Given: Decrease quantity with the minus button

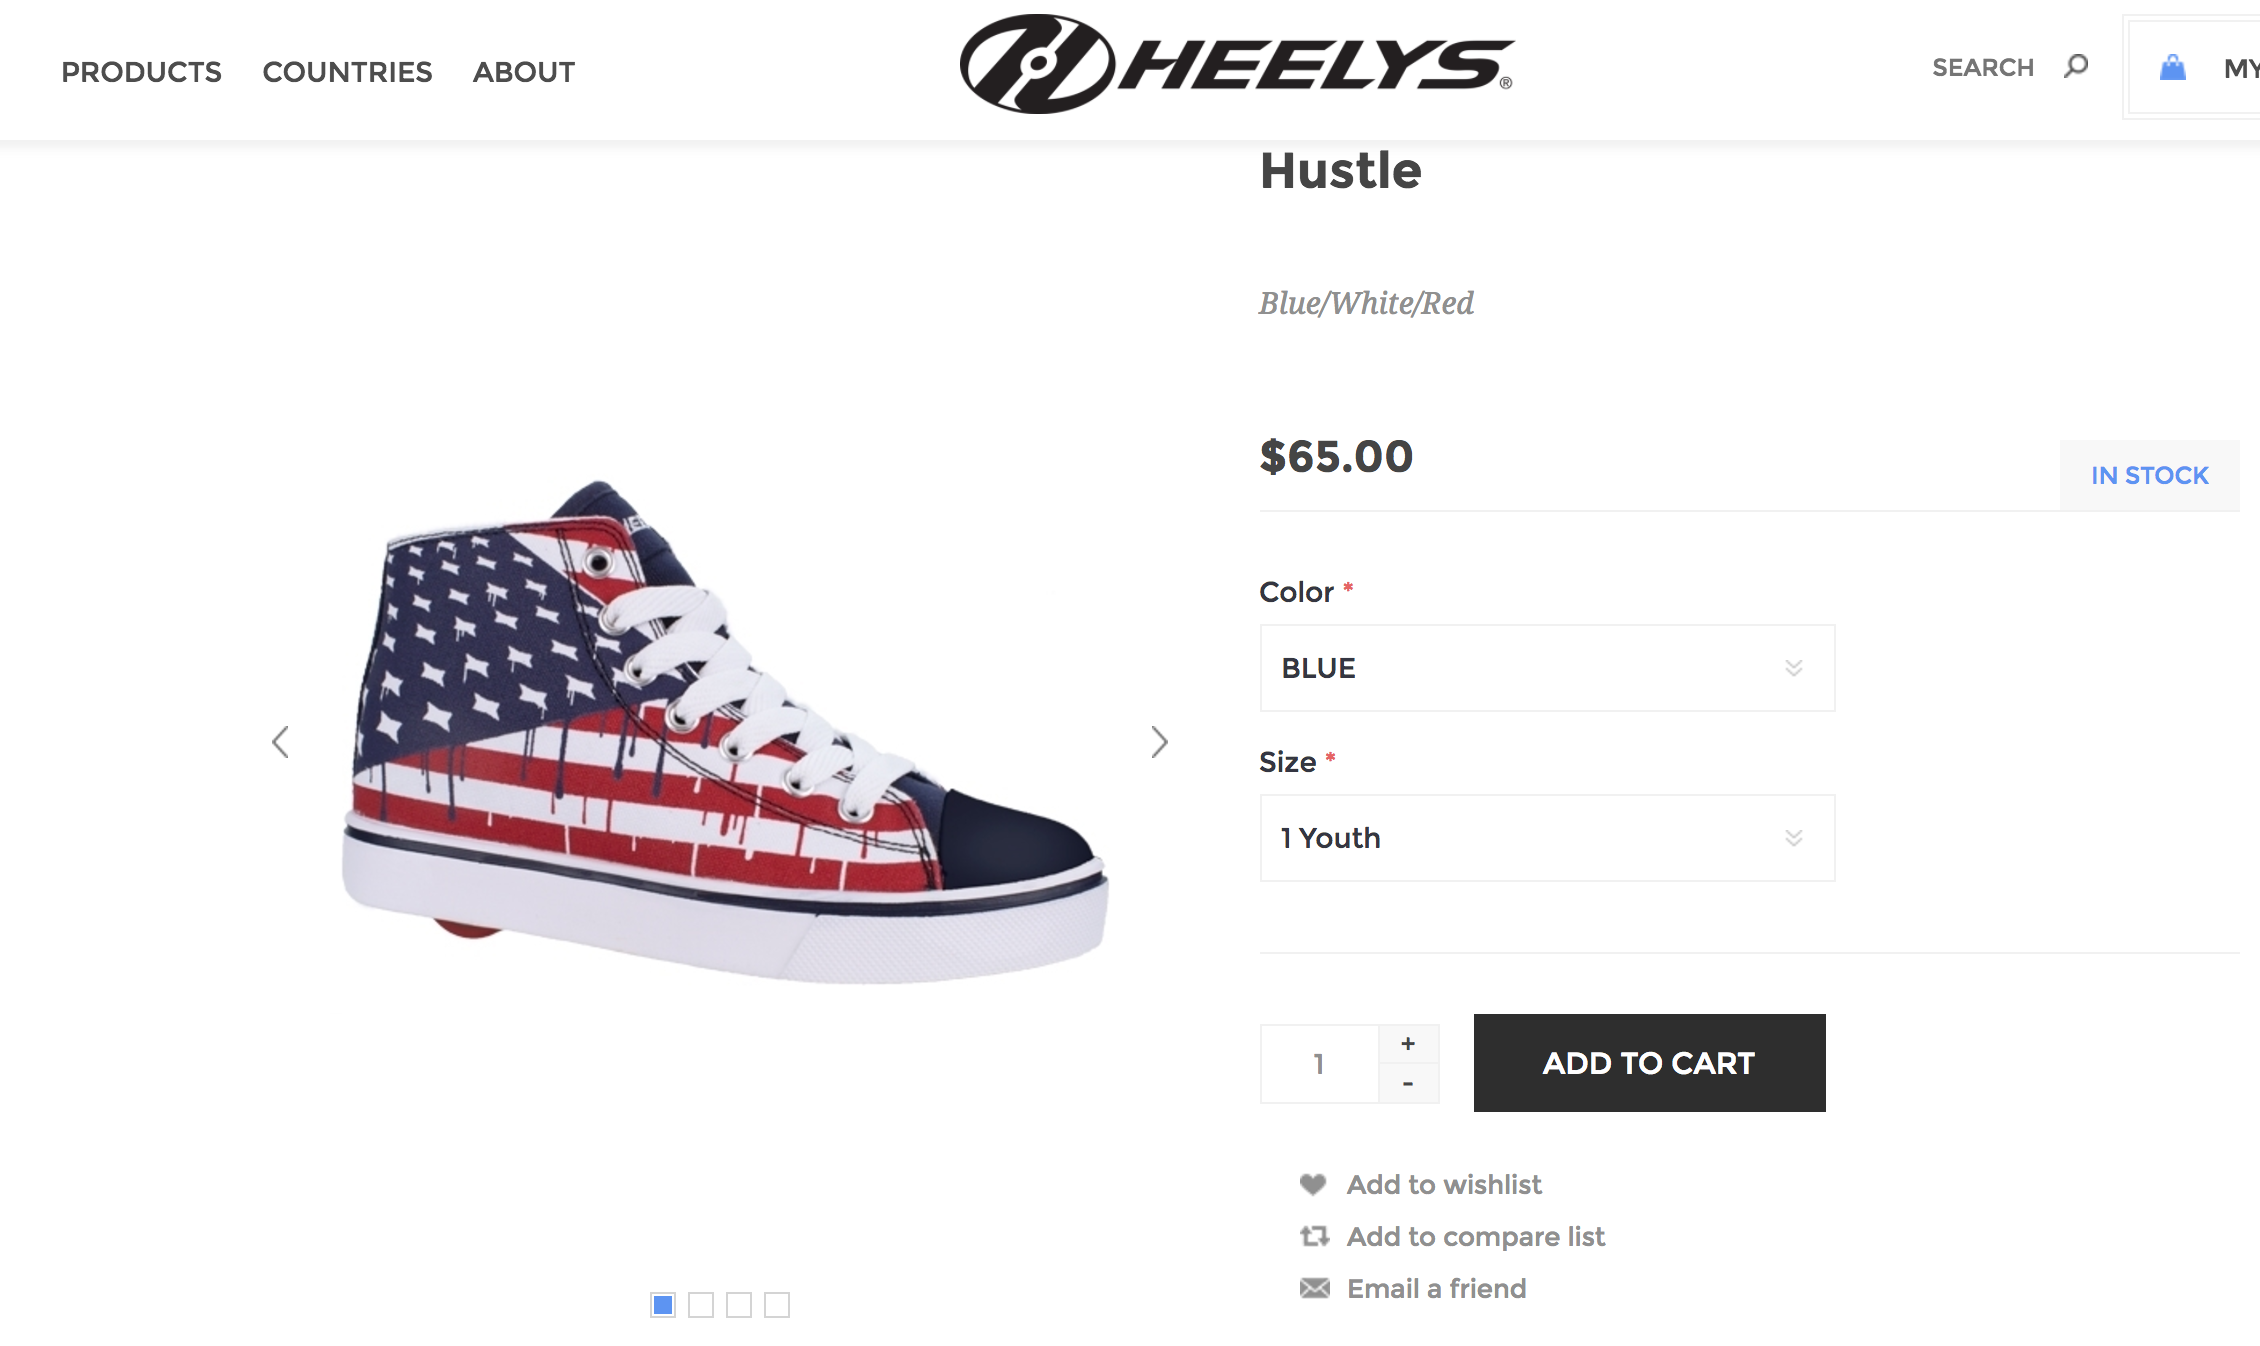Looking at the screenshot, I should coord(1408,1084).
